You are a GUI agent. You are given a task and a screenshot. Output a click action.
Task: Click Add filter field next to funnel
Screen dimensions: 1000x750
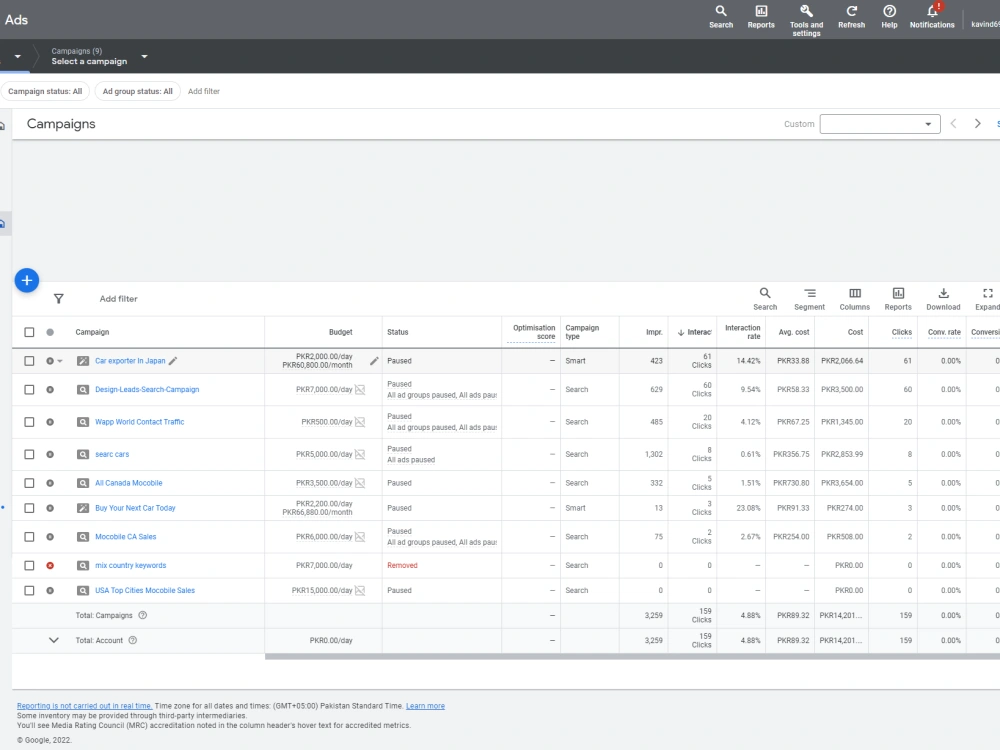click(x=119, y=298)
